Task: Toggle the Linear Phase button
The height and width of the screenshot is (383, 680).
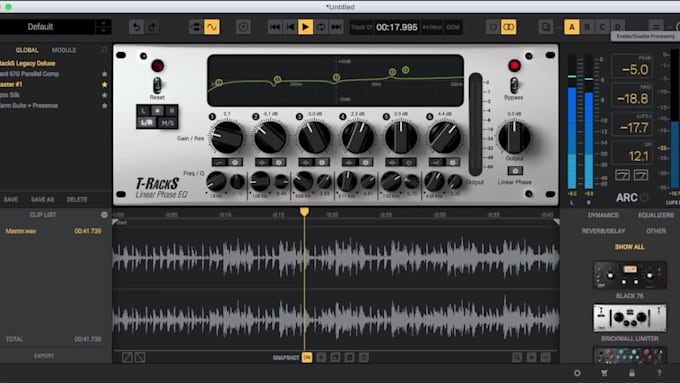Action: (515, 171)
